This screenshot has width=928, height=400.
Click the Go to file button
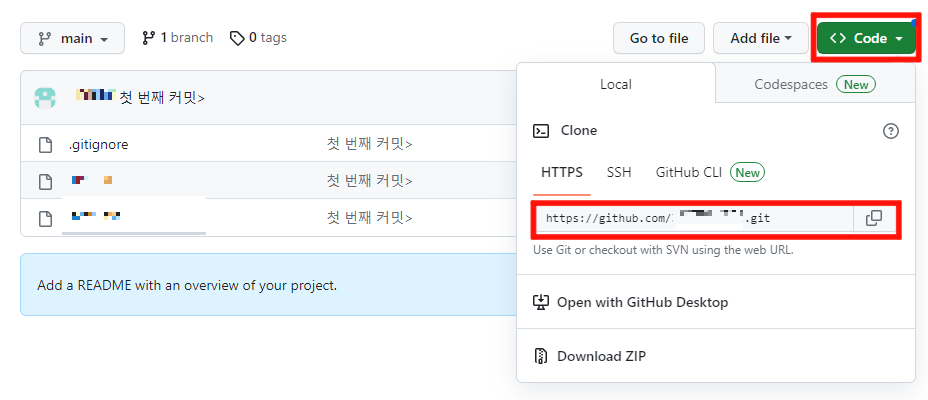(x=659, y=38)
